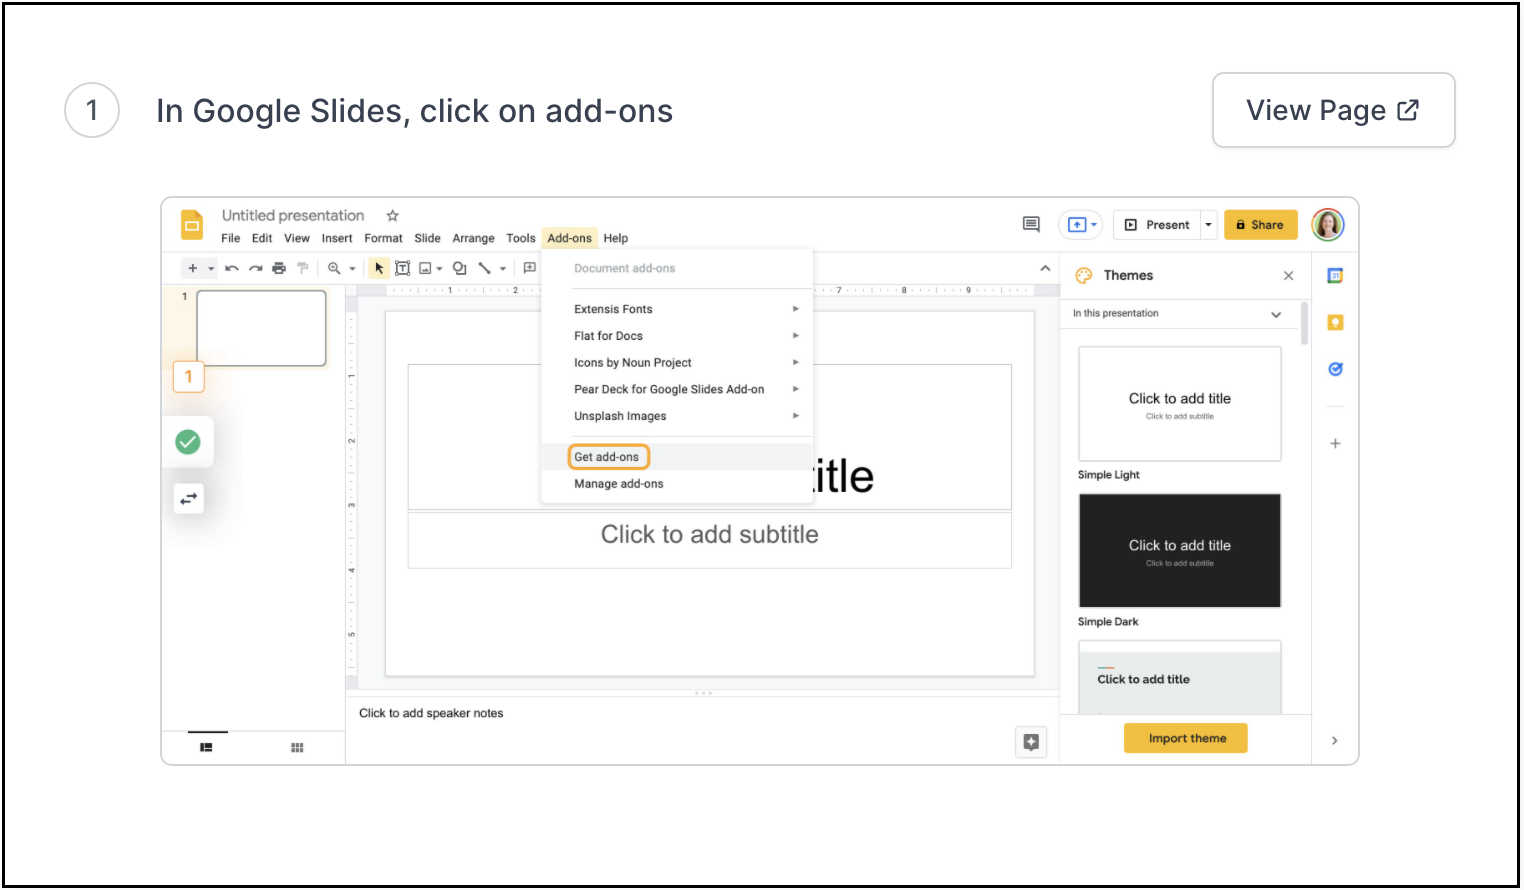Redo the last action
1524x890 pixels.
pos(255,268)
